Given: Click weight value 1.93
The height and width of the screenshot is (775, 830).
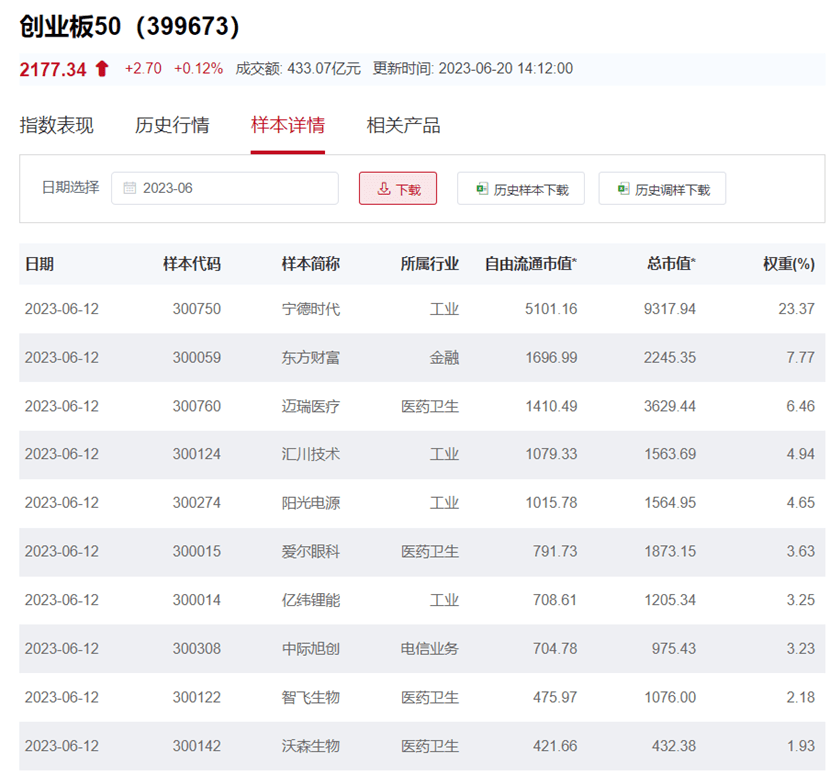Looking at the screenshot, I should 800,746.
